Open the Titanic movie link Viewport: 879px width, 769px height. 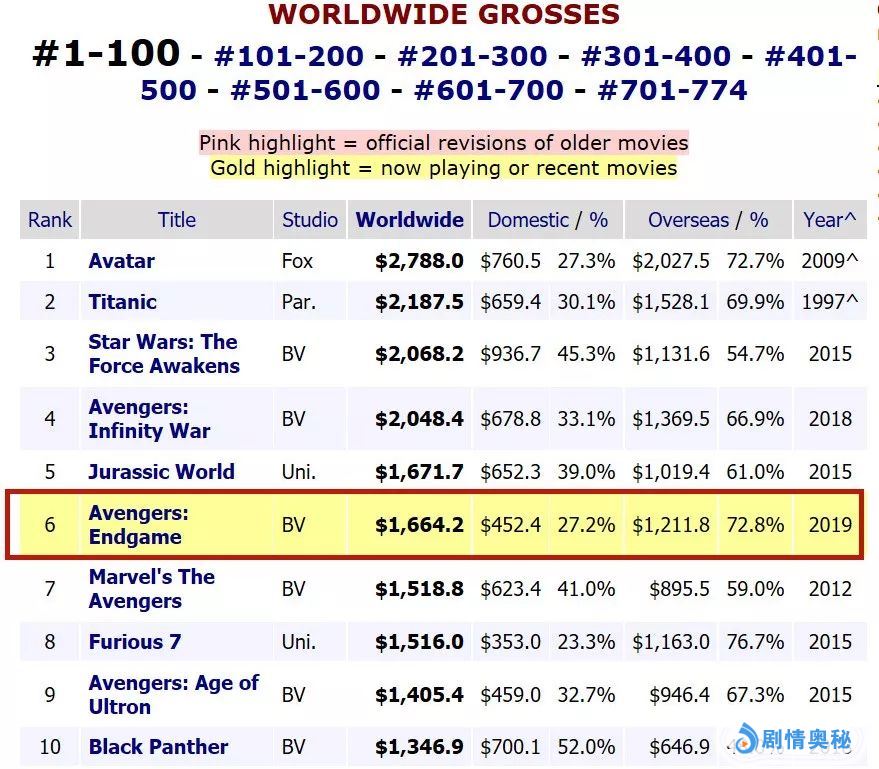click(122, 302)
